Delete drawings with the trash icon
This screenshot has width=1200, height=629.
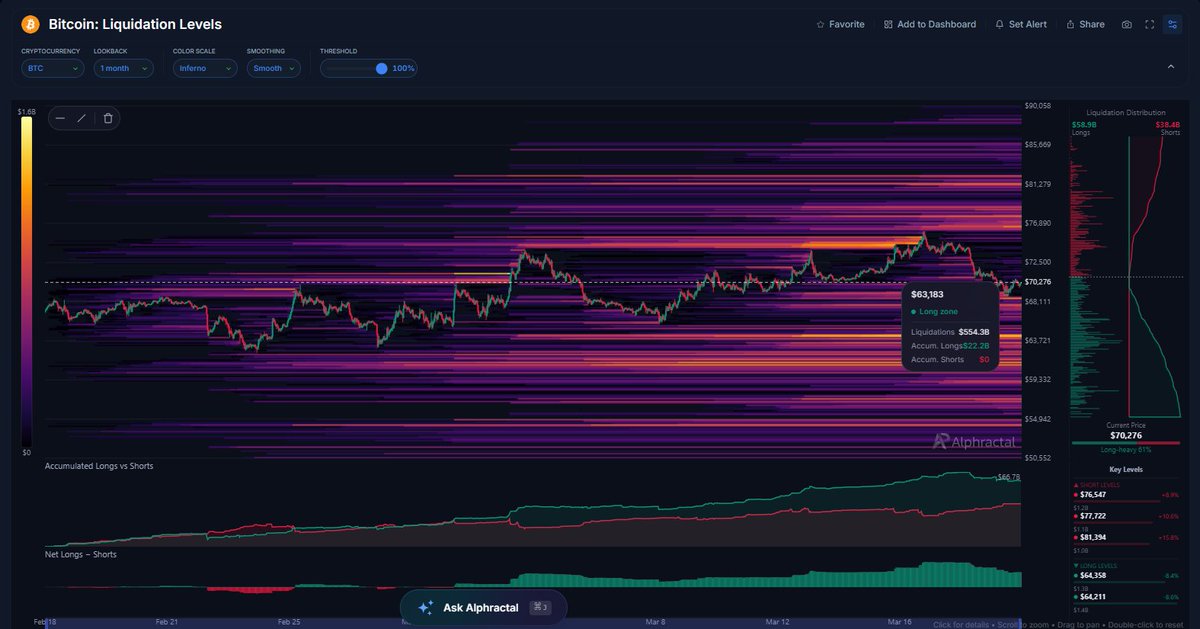108,118
